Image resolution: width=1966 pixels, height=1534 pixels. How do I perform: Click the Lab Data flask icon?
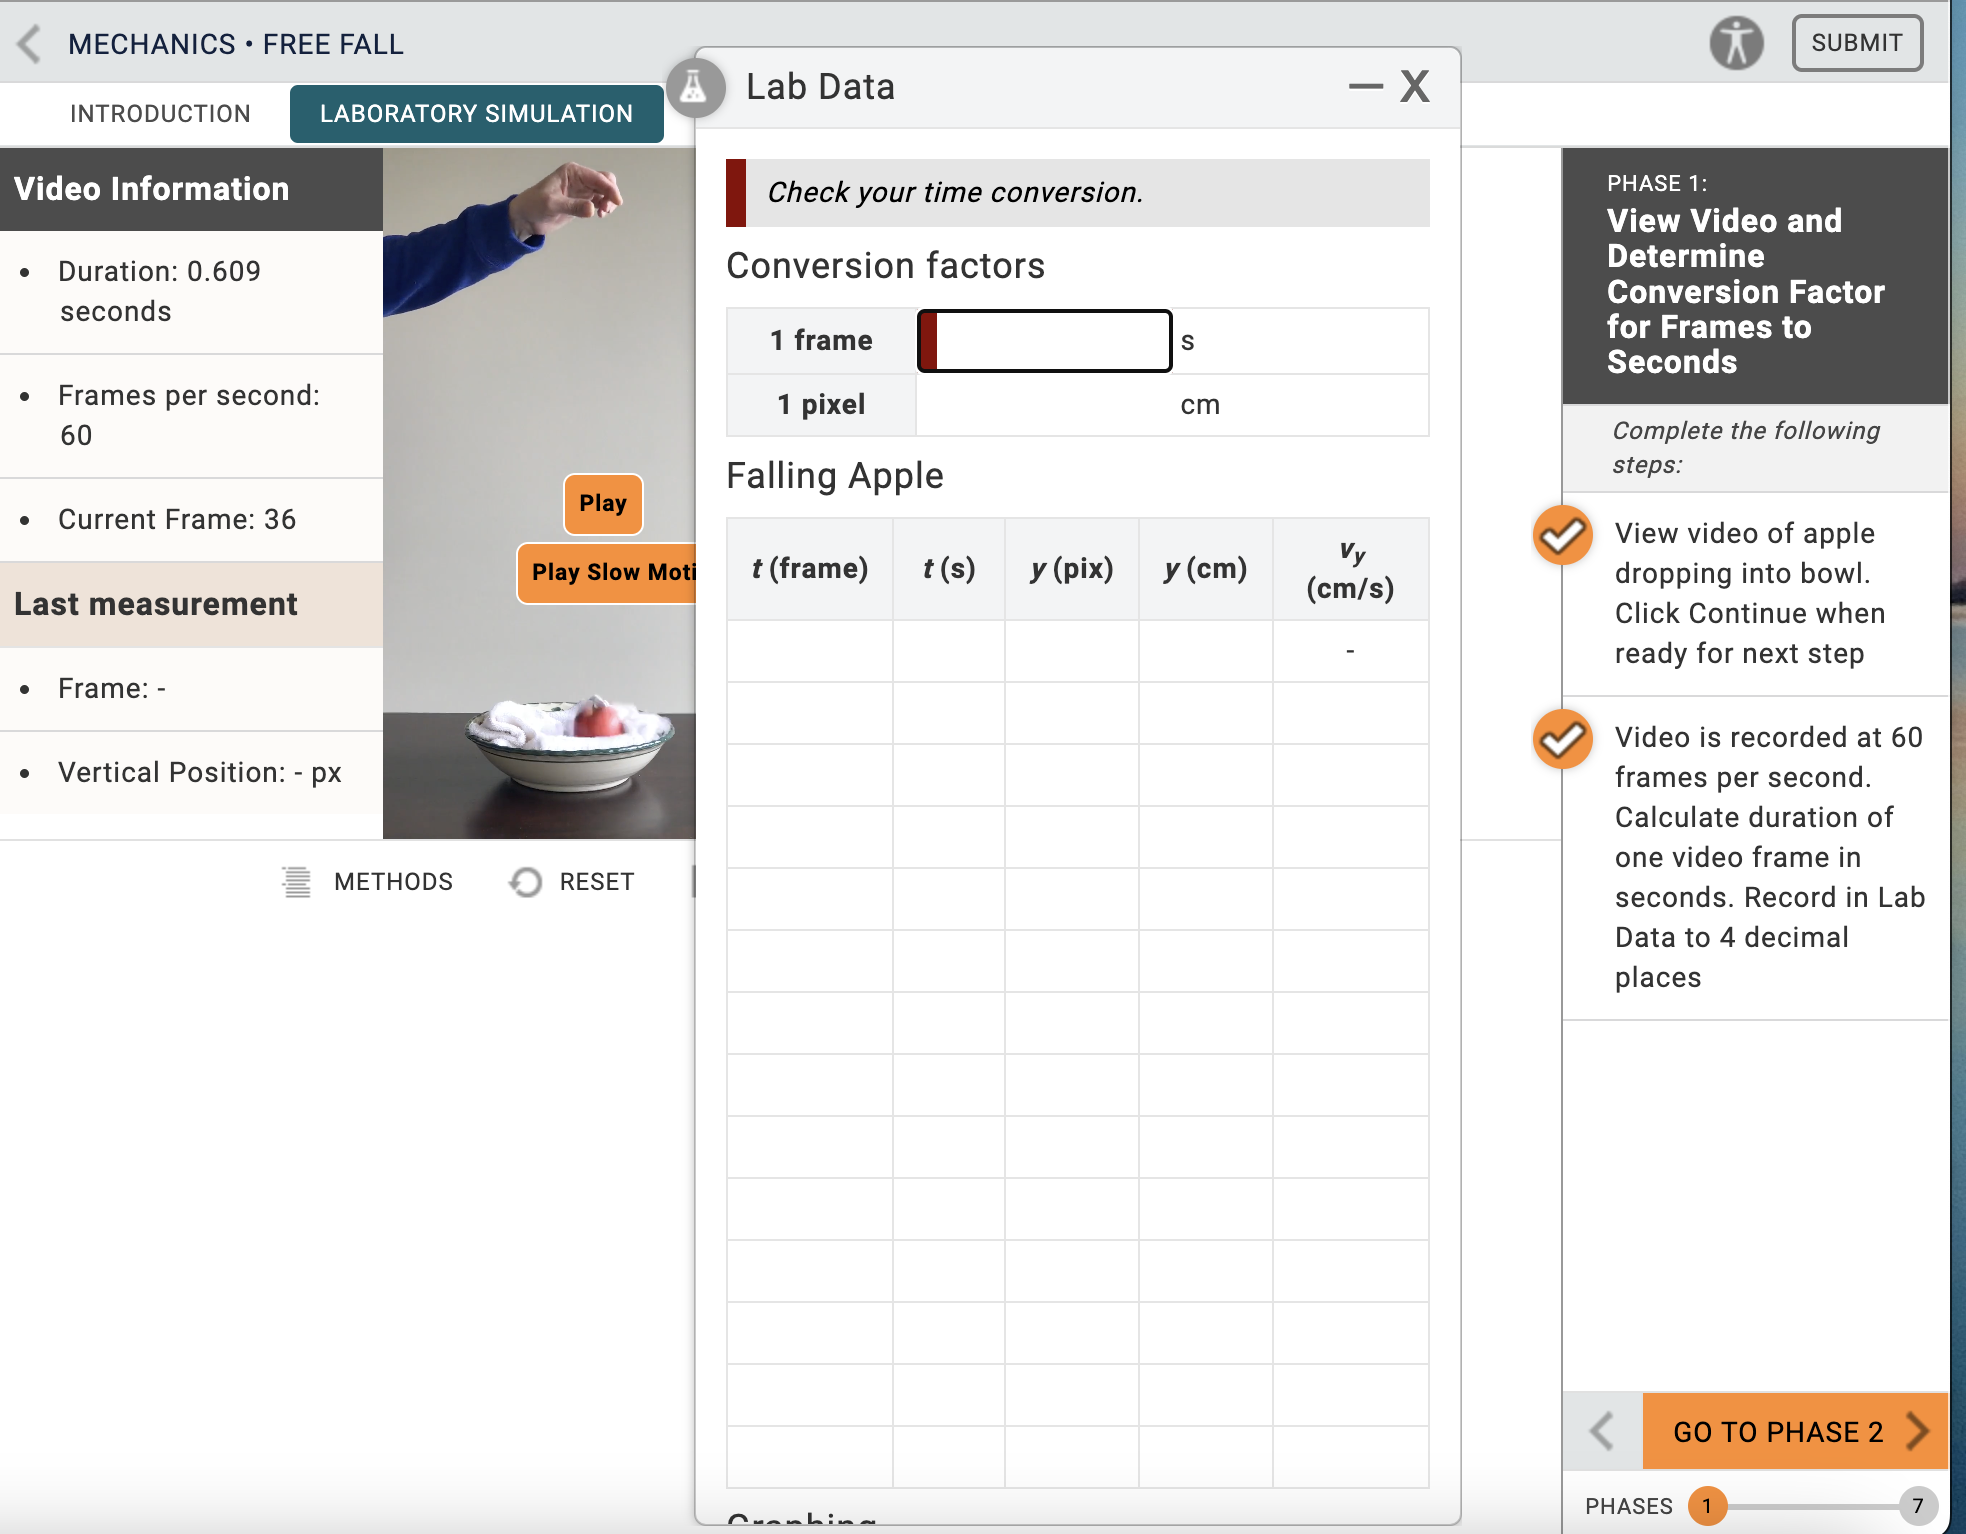click(694, 88)
